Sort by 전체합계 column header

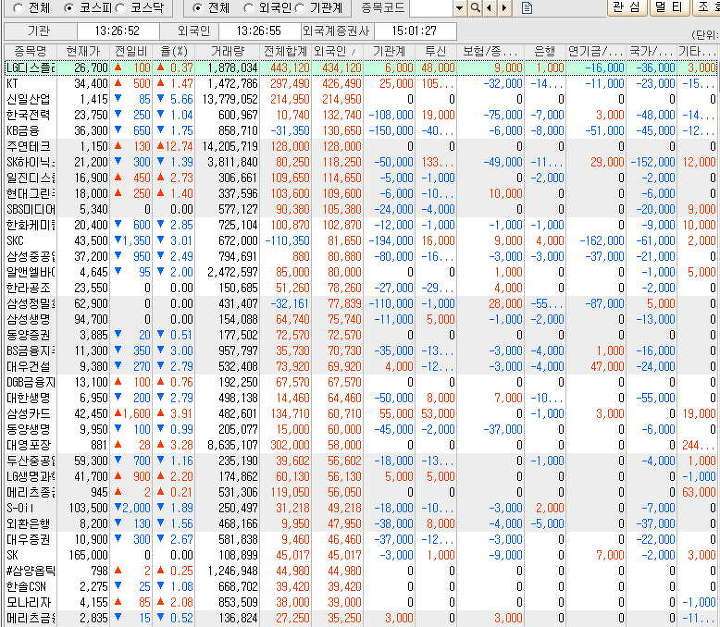286,51
